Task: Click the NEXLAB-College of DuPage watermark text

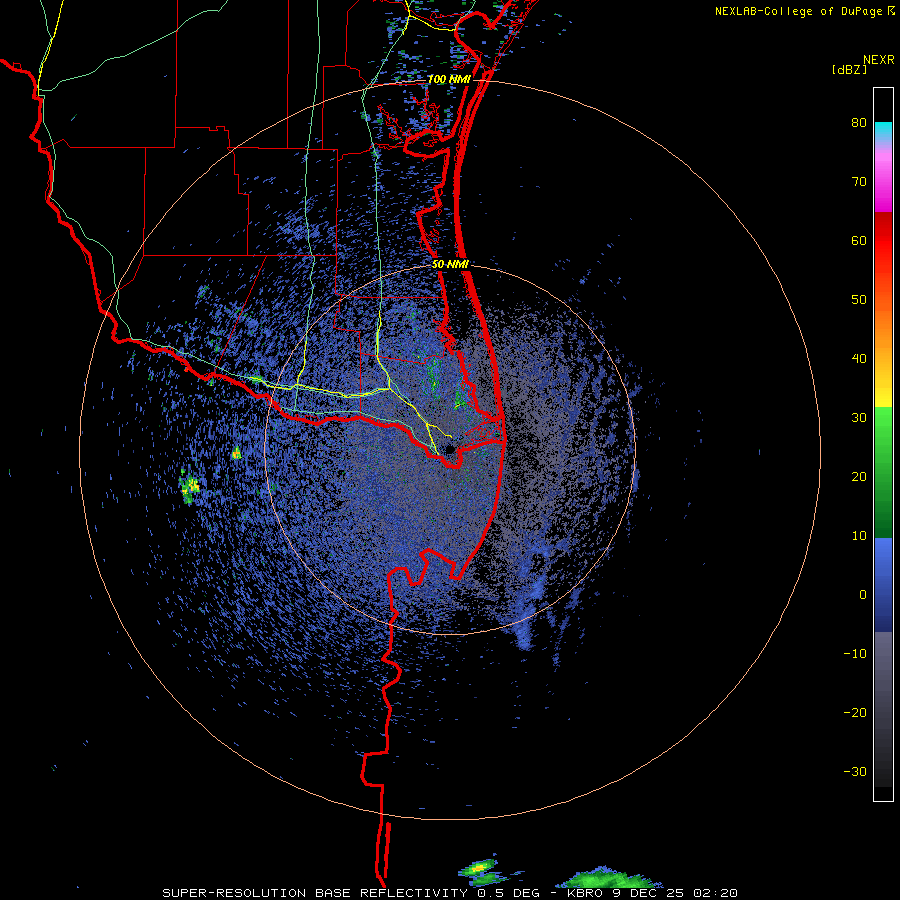Action: 804,11
